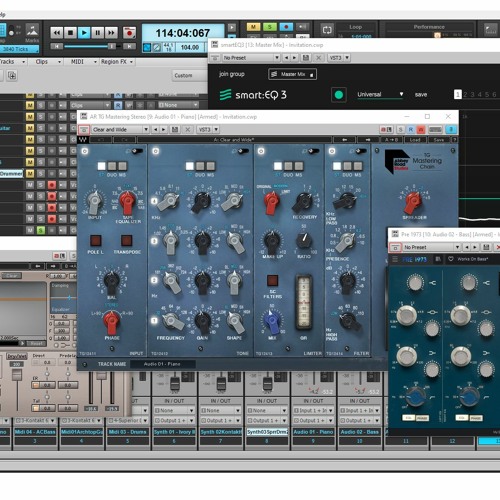
Task: Toggle power of the TG Input module
Action: pyautogui.click(x=85, y=151)
